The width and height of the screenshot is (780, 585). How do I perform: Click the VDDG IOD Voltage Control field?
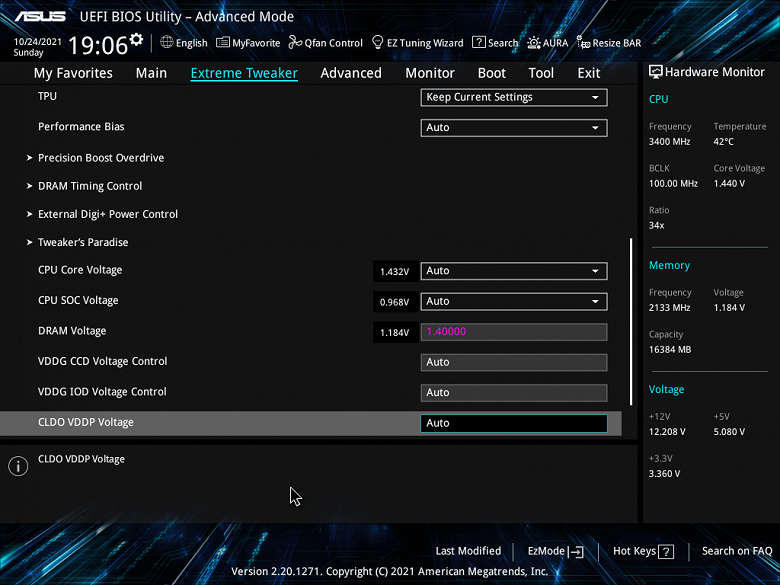[514, 393]
